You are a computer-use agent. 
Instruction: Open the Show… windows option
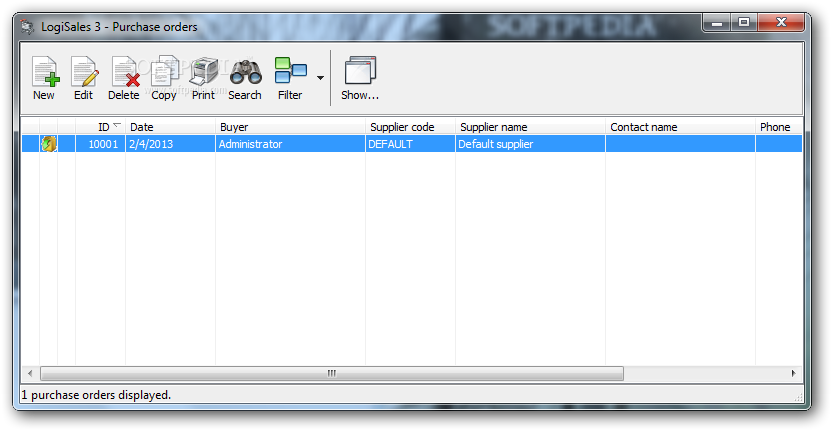[360, 79]
